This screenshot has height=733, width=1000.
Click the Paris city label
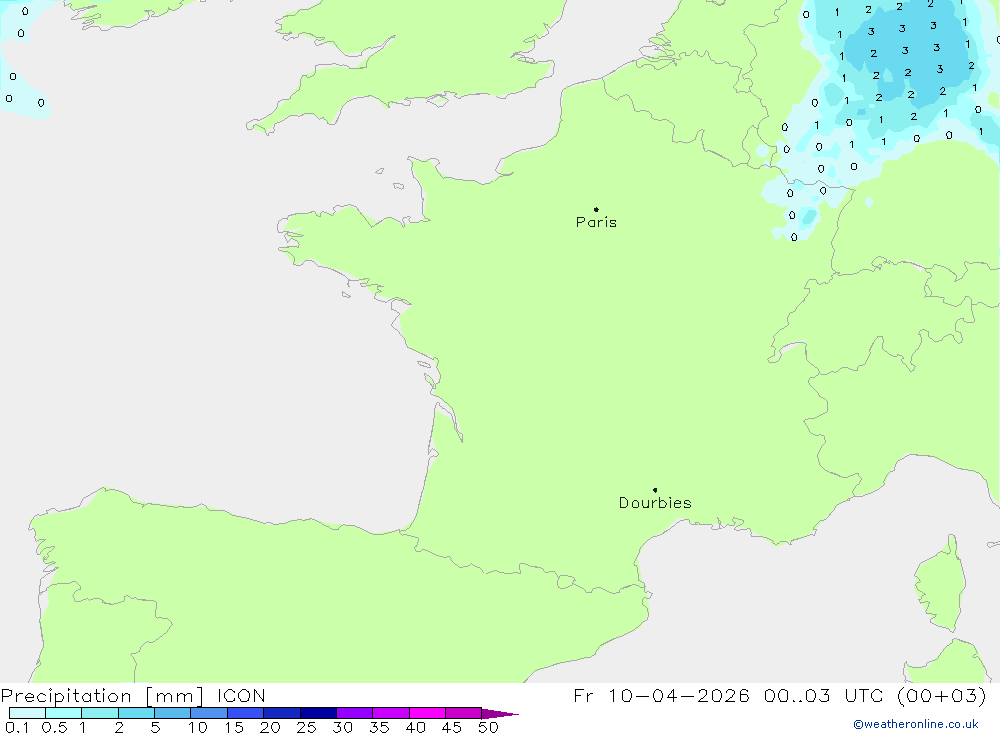(x=596, y=222)
